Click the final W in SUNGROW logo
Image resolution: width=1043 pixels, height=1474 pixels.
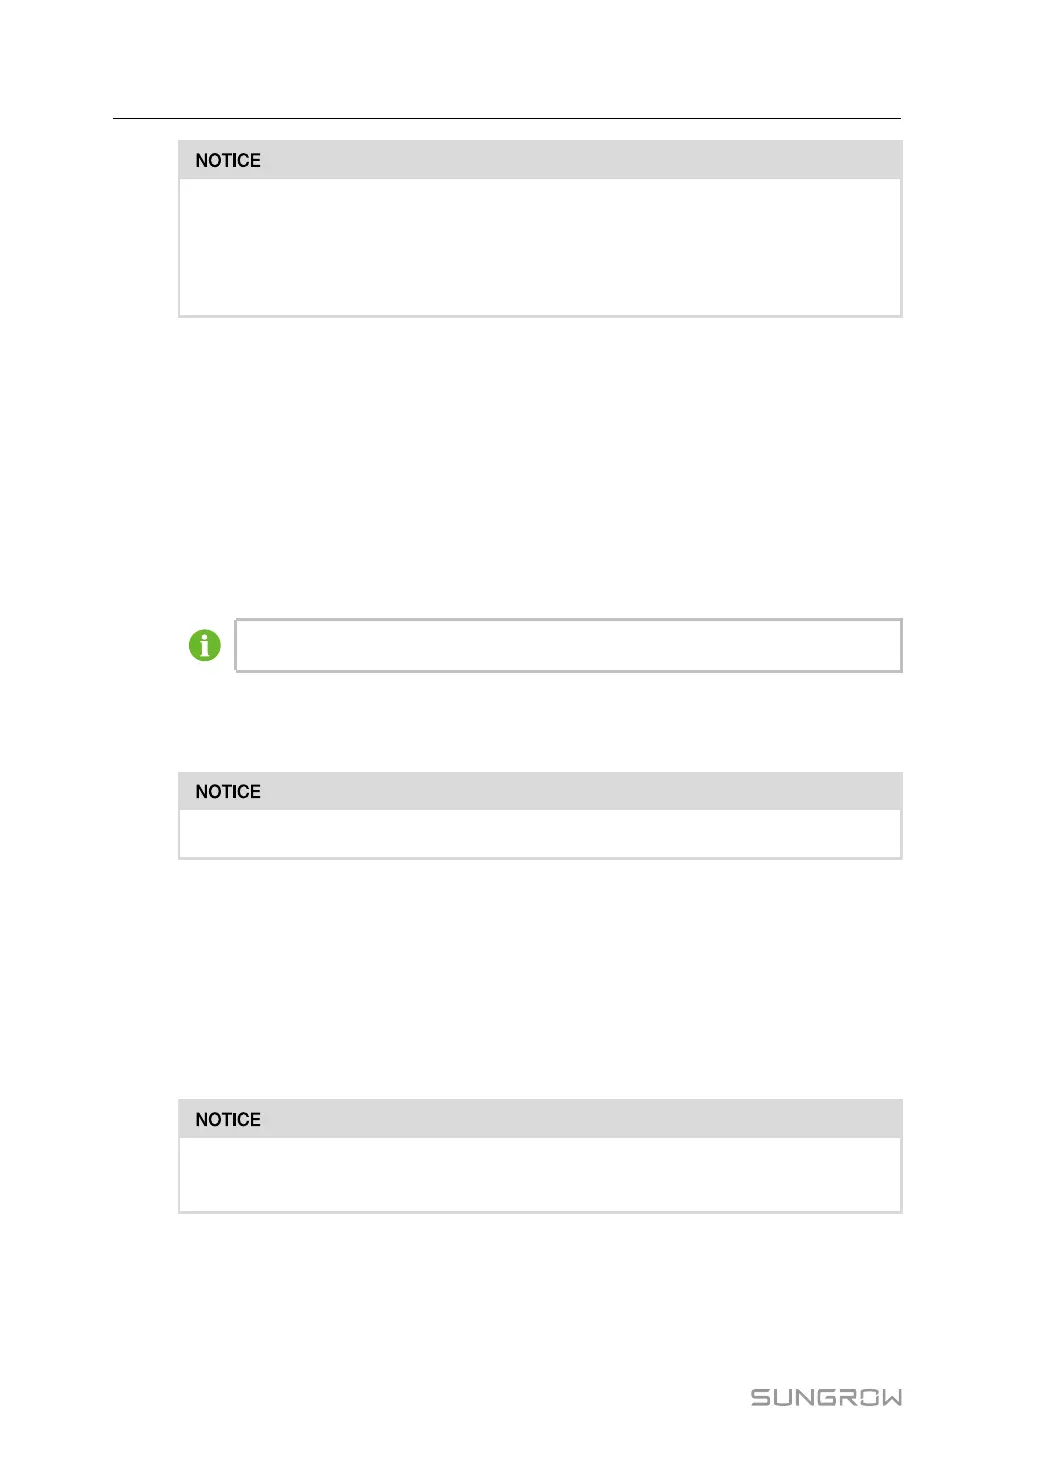(890, 1397)
